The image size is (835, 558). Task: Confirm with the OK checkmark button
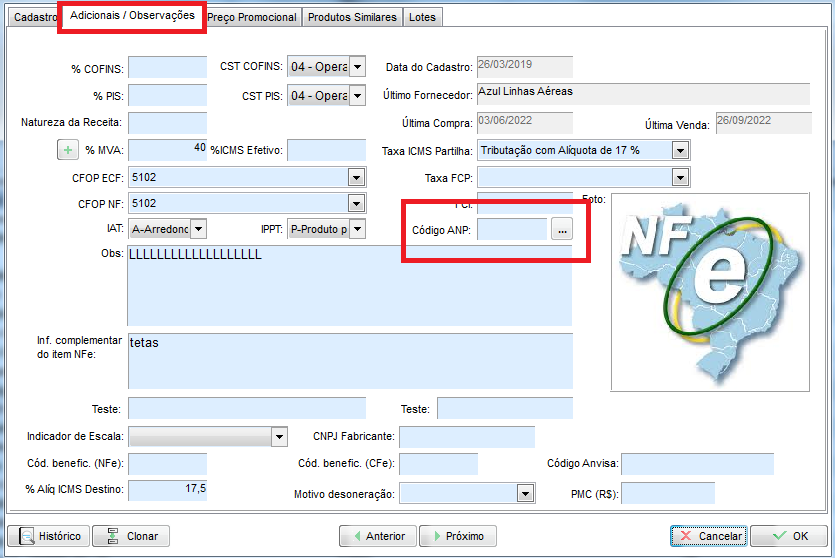tap(788, 536)
